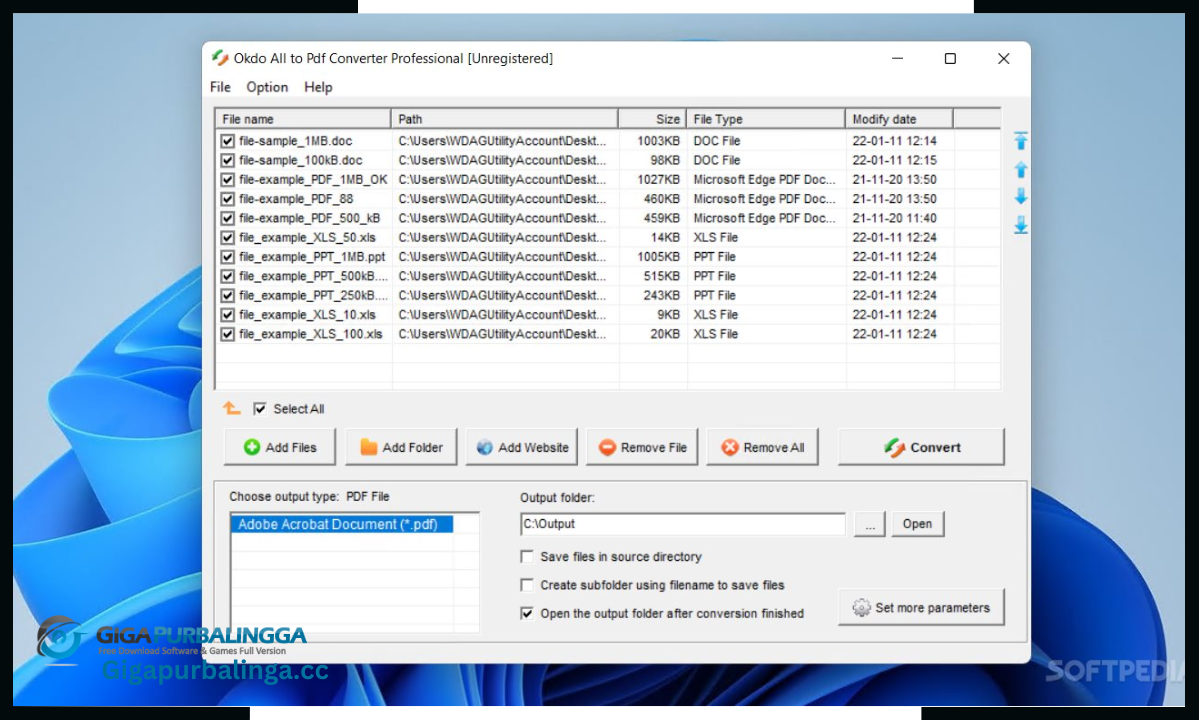The height and width of the screenshot is (720, 1200).
Task: Enable Save files in source directory
Action: 527,557
